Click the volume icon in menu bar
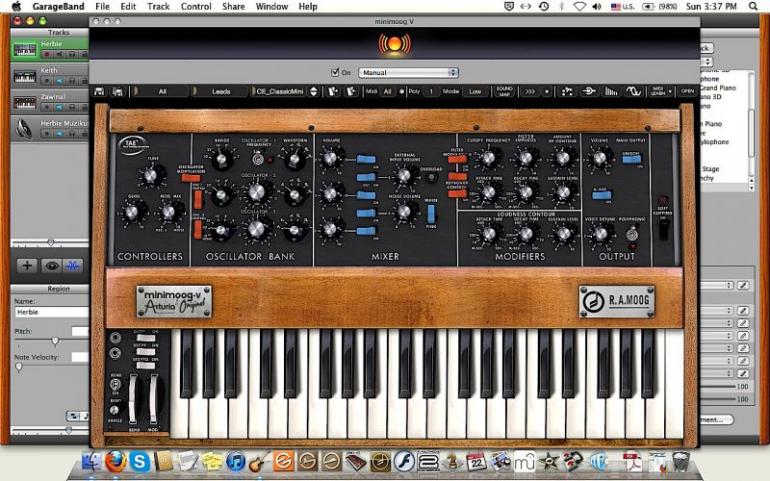This screenshot has height=481, width=770. click(597, 6)
